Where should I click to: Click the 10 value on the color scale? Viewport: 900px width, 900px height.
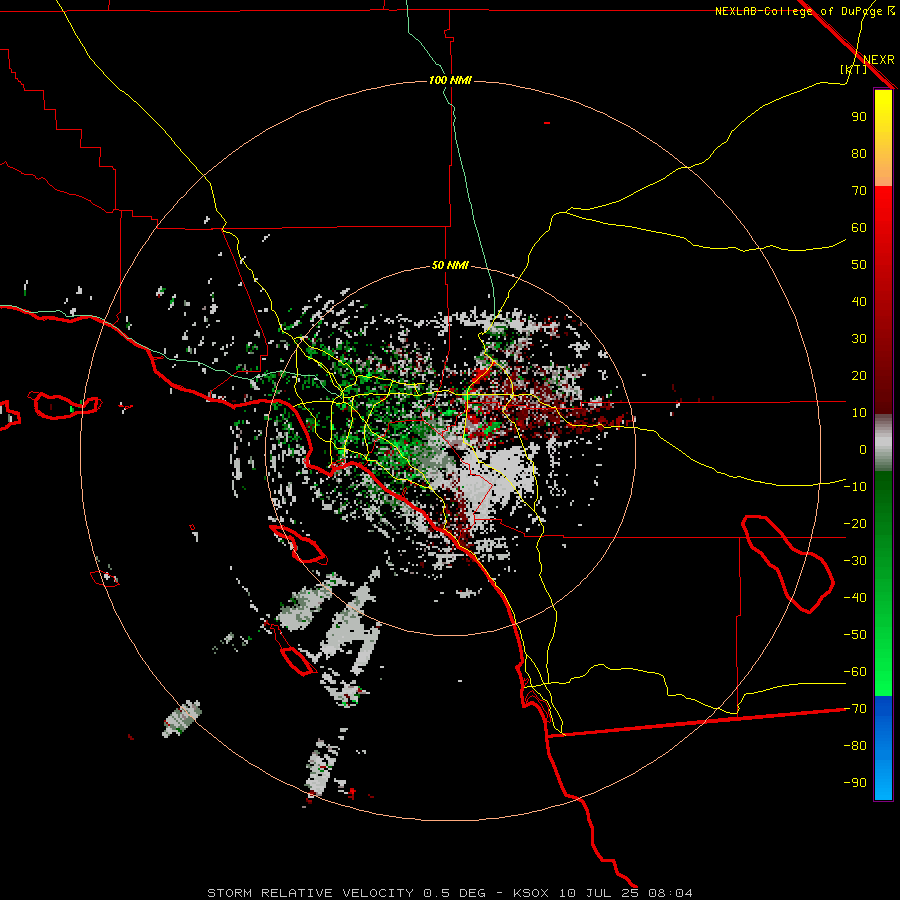[859, 413]
